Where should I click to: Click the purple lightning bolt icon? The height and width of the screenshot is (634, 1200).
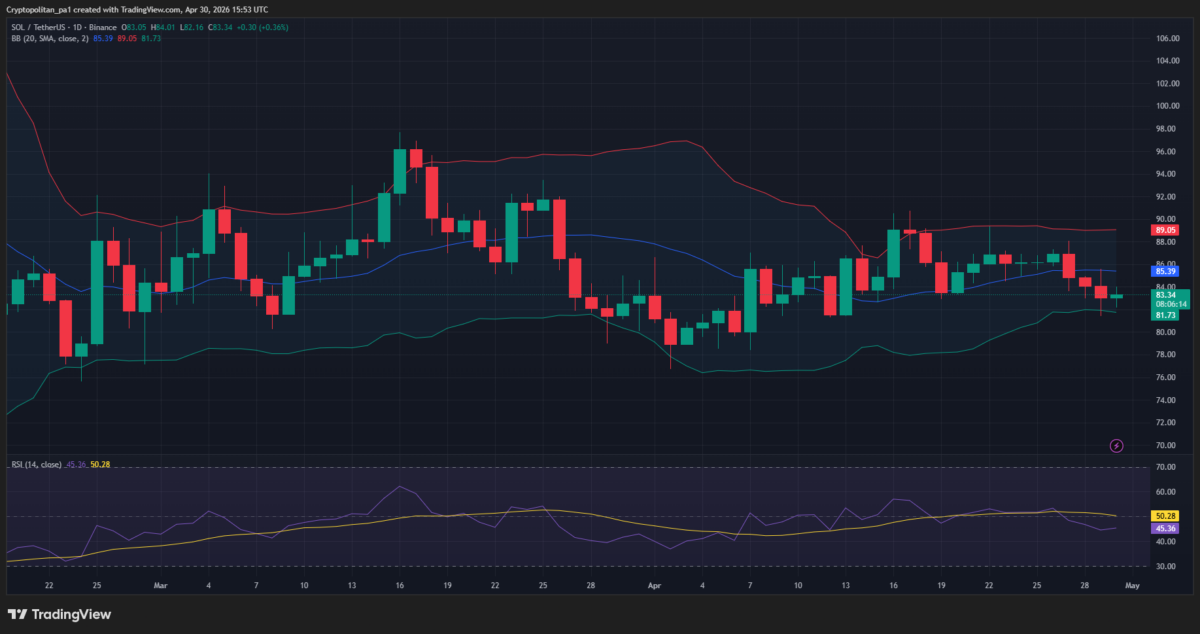(1117, 445)
